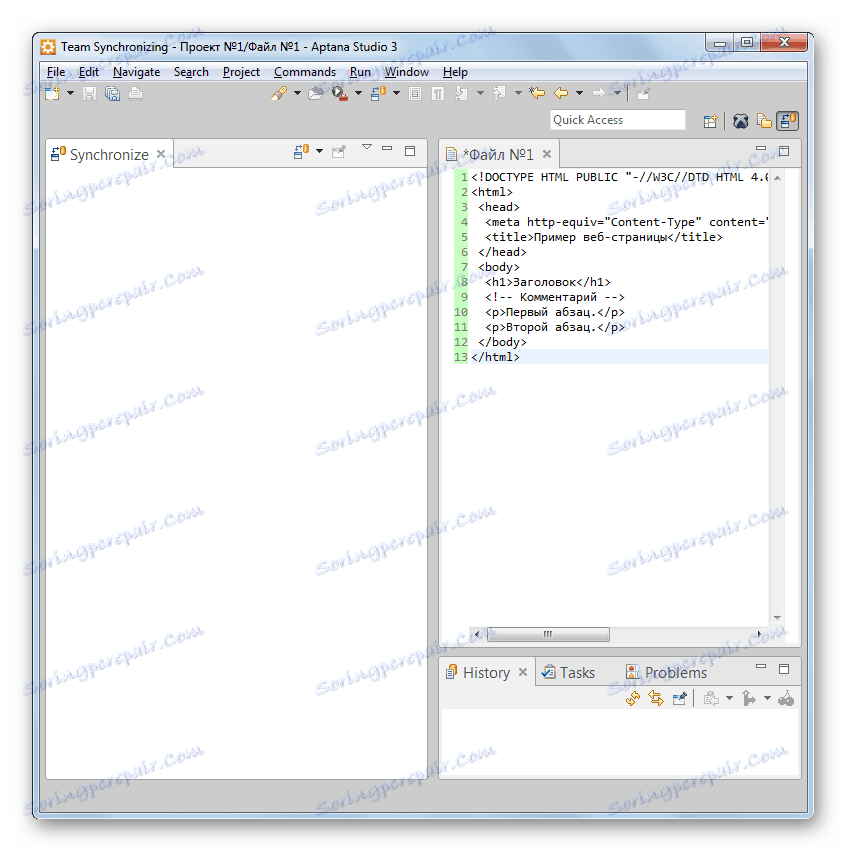
Task: Toggle pin this History view icon
Action: [x=680, y=699]
